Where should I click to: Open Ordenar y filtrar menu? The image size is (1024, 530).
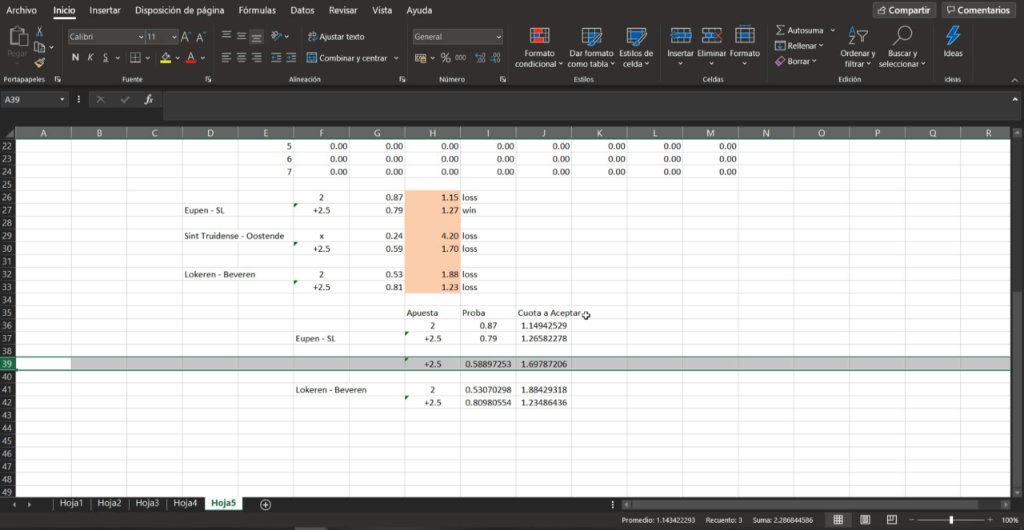857,47
